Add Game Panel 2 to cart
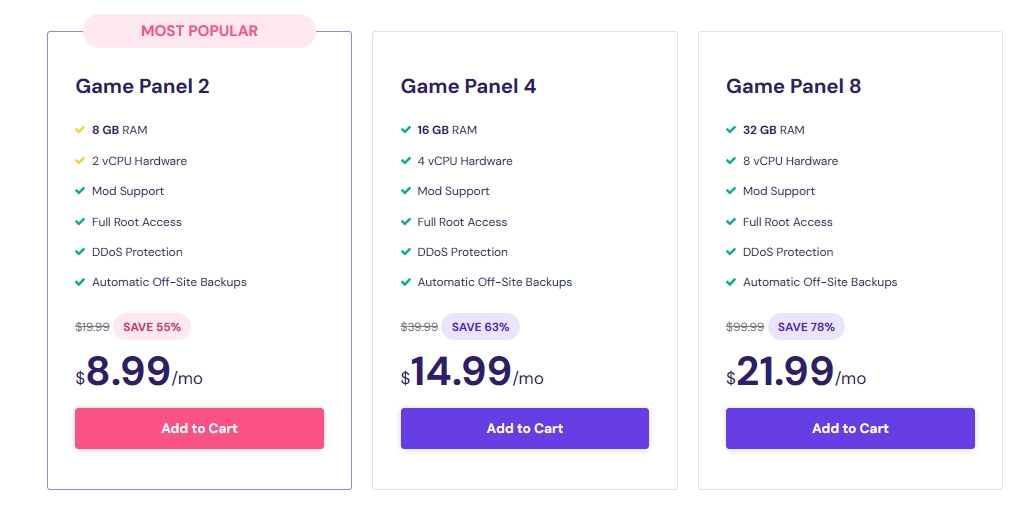The height and width of the screenshot is (505, 1030). 199,428
